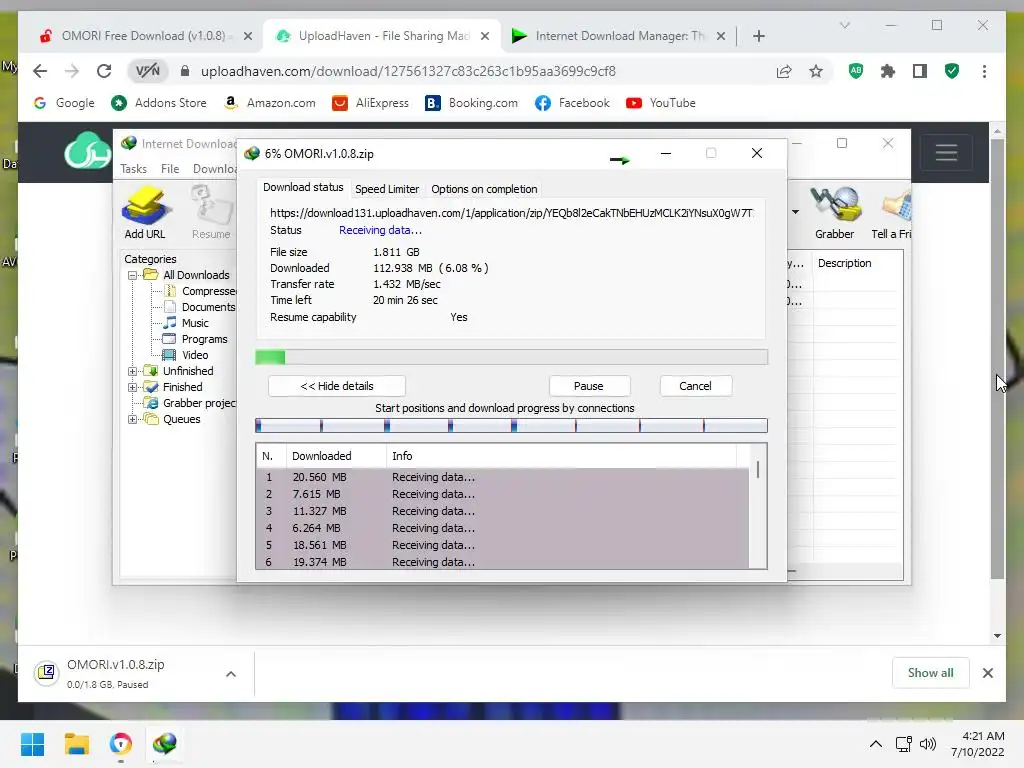Click the Add URL icon in IDM
The height and width of the screenshot is (768, 1024).
[145, 212]
